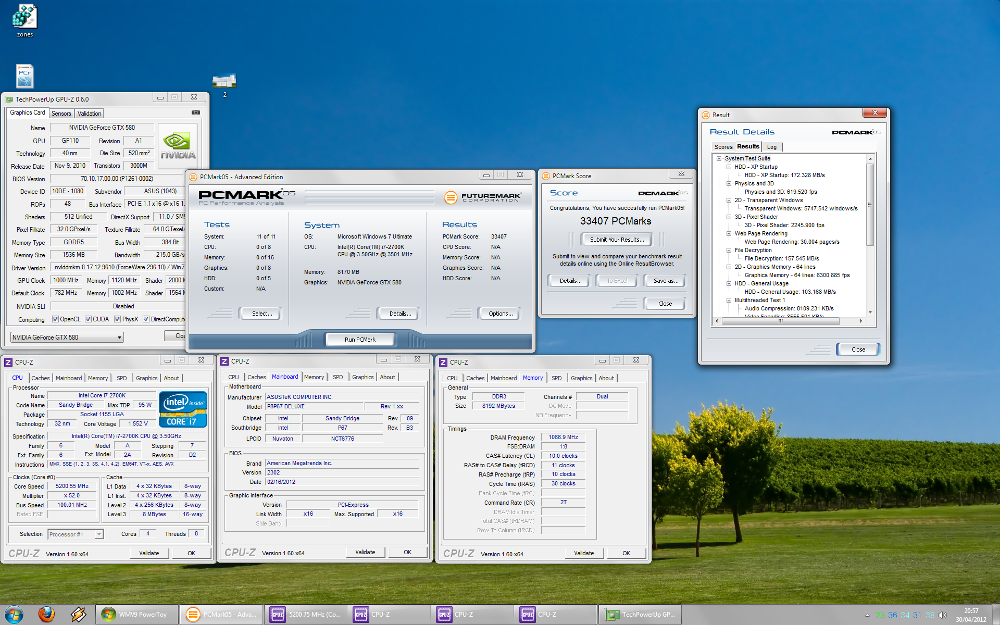1000x625 pixels.
Task: Click Save as button in PCMark Score
Action: click(665, 281)
